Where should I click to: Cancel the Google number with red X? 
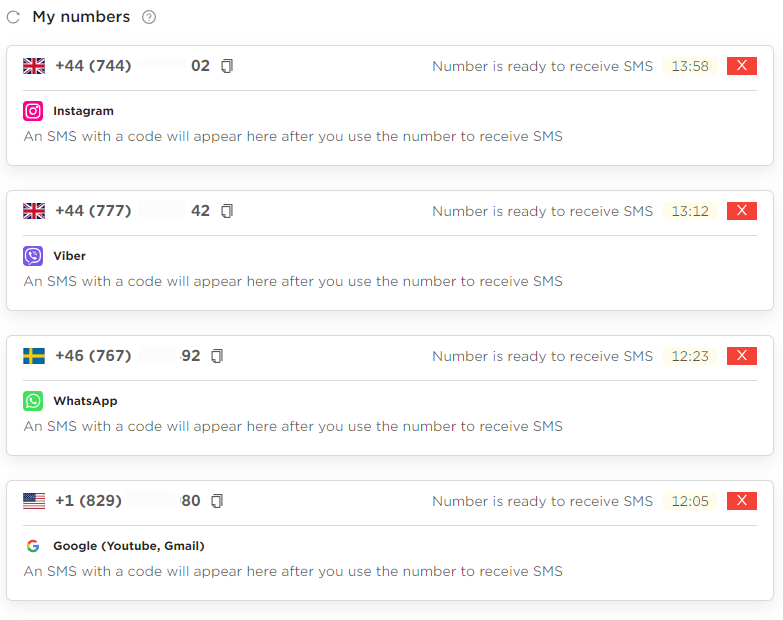click(x=742, y=501)
